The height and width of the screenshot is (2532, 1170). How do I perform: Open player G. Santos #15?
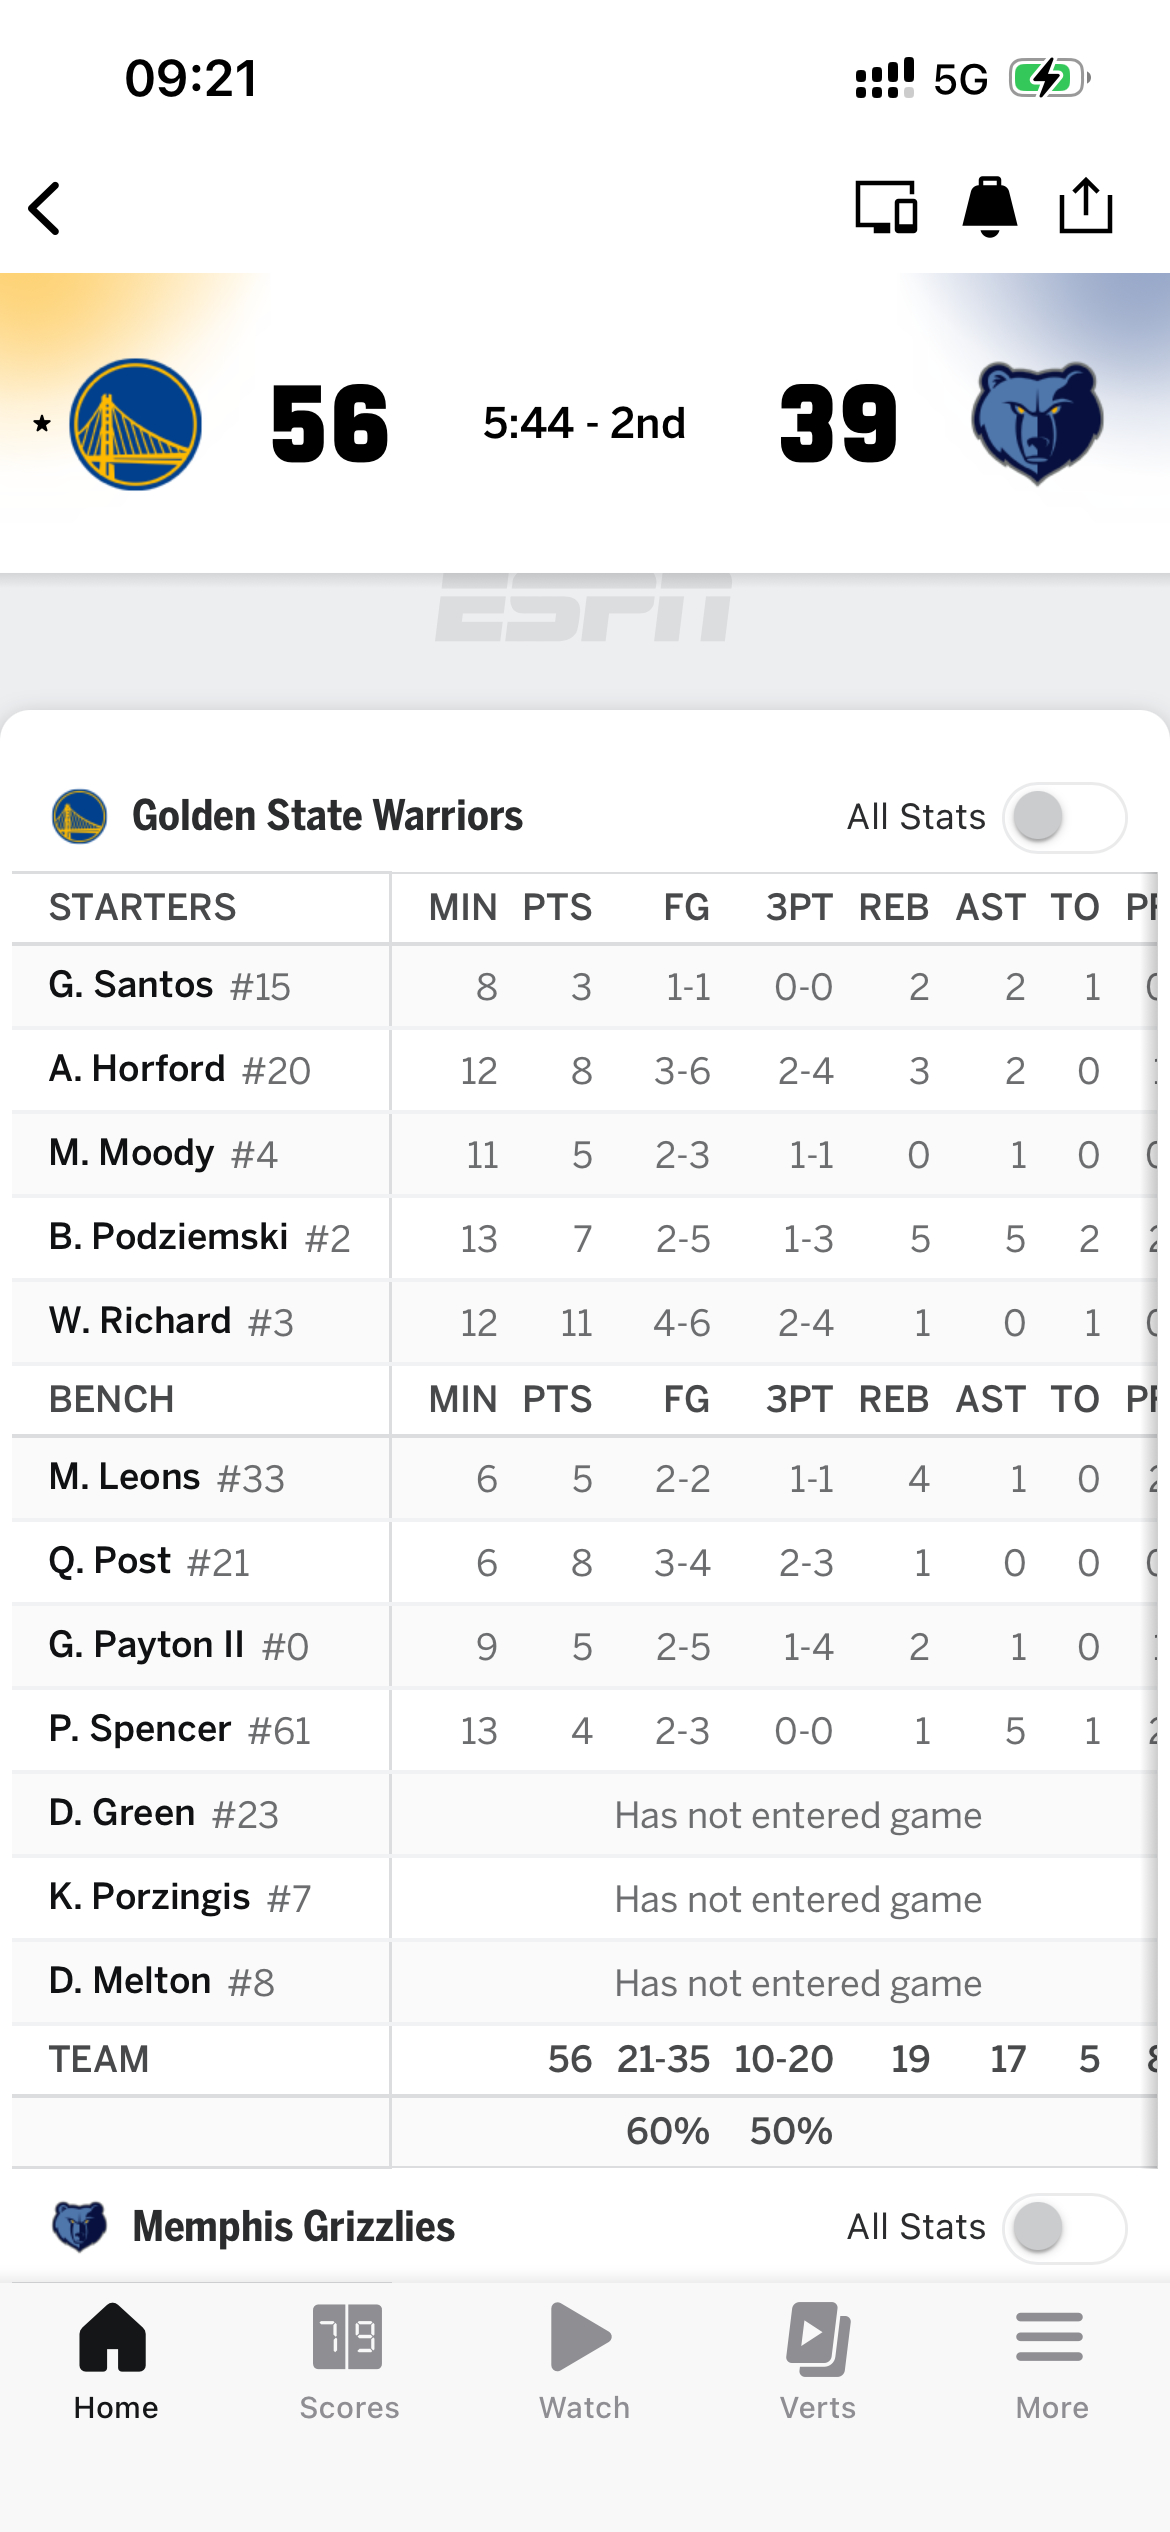click(170, 986)
